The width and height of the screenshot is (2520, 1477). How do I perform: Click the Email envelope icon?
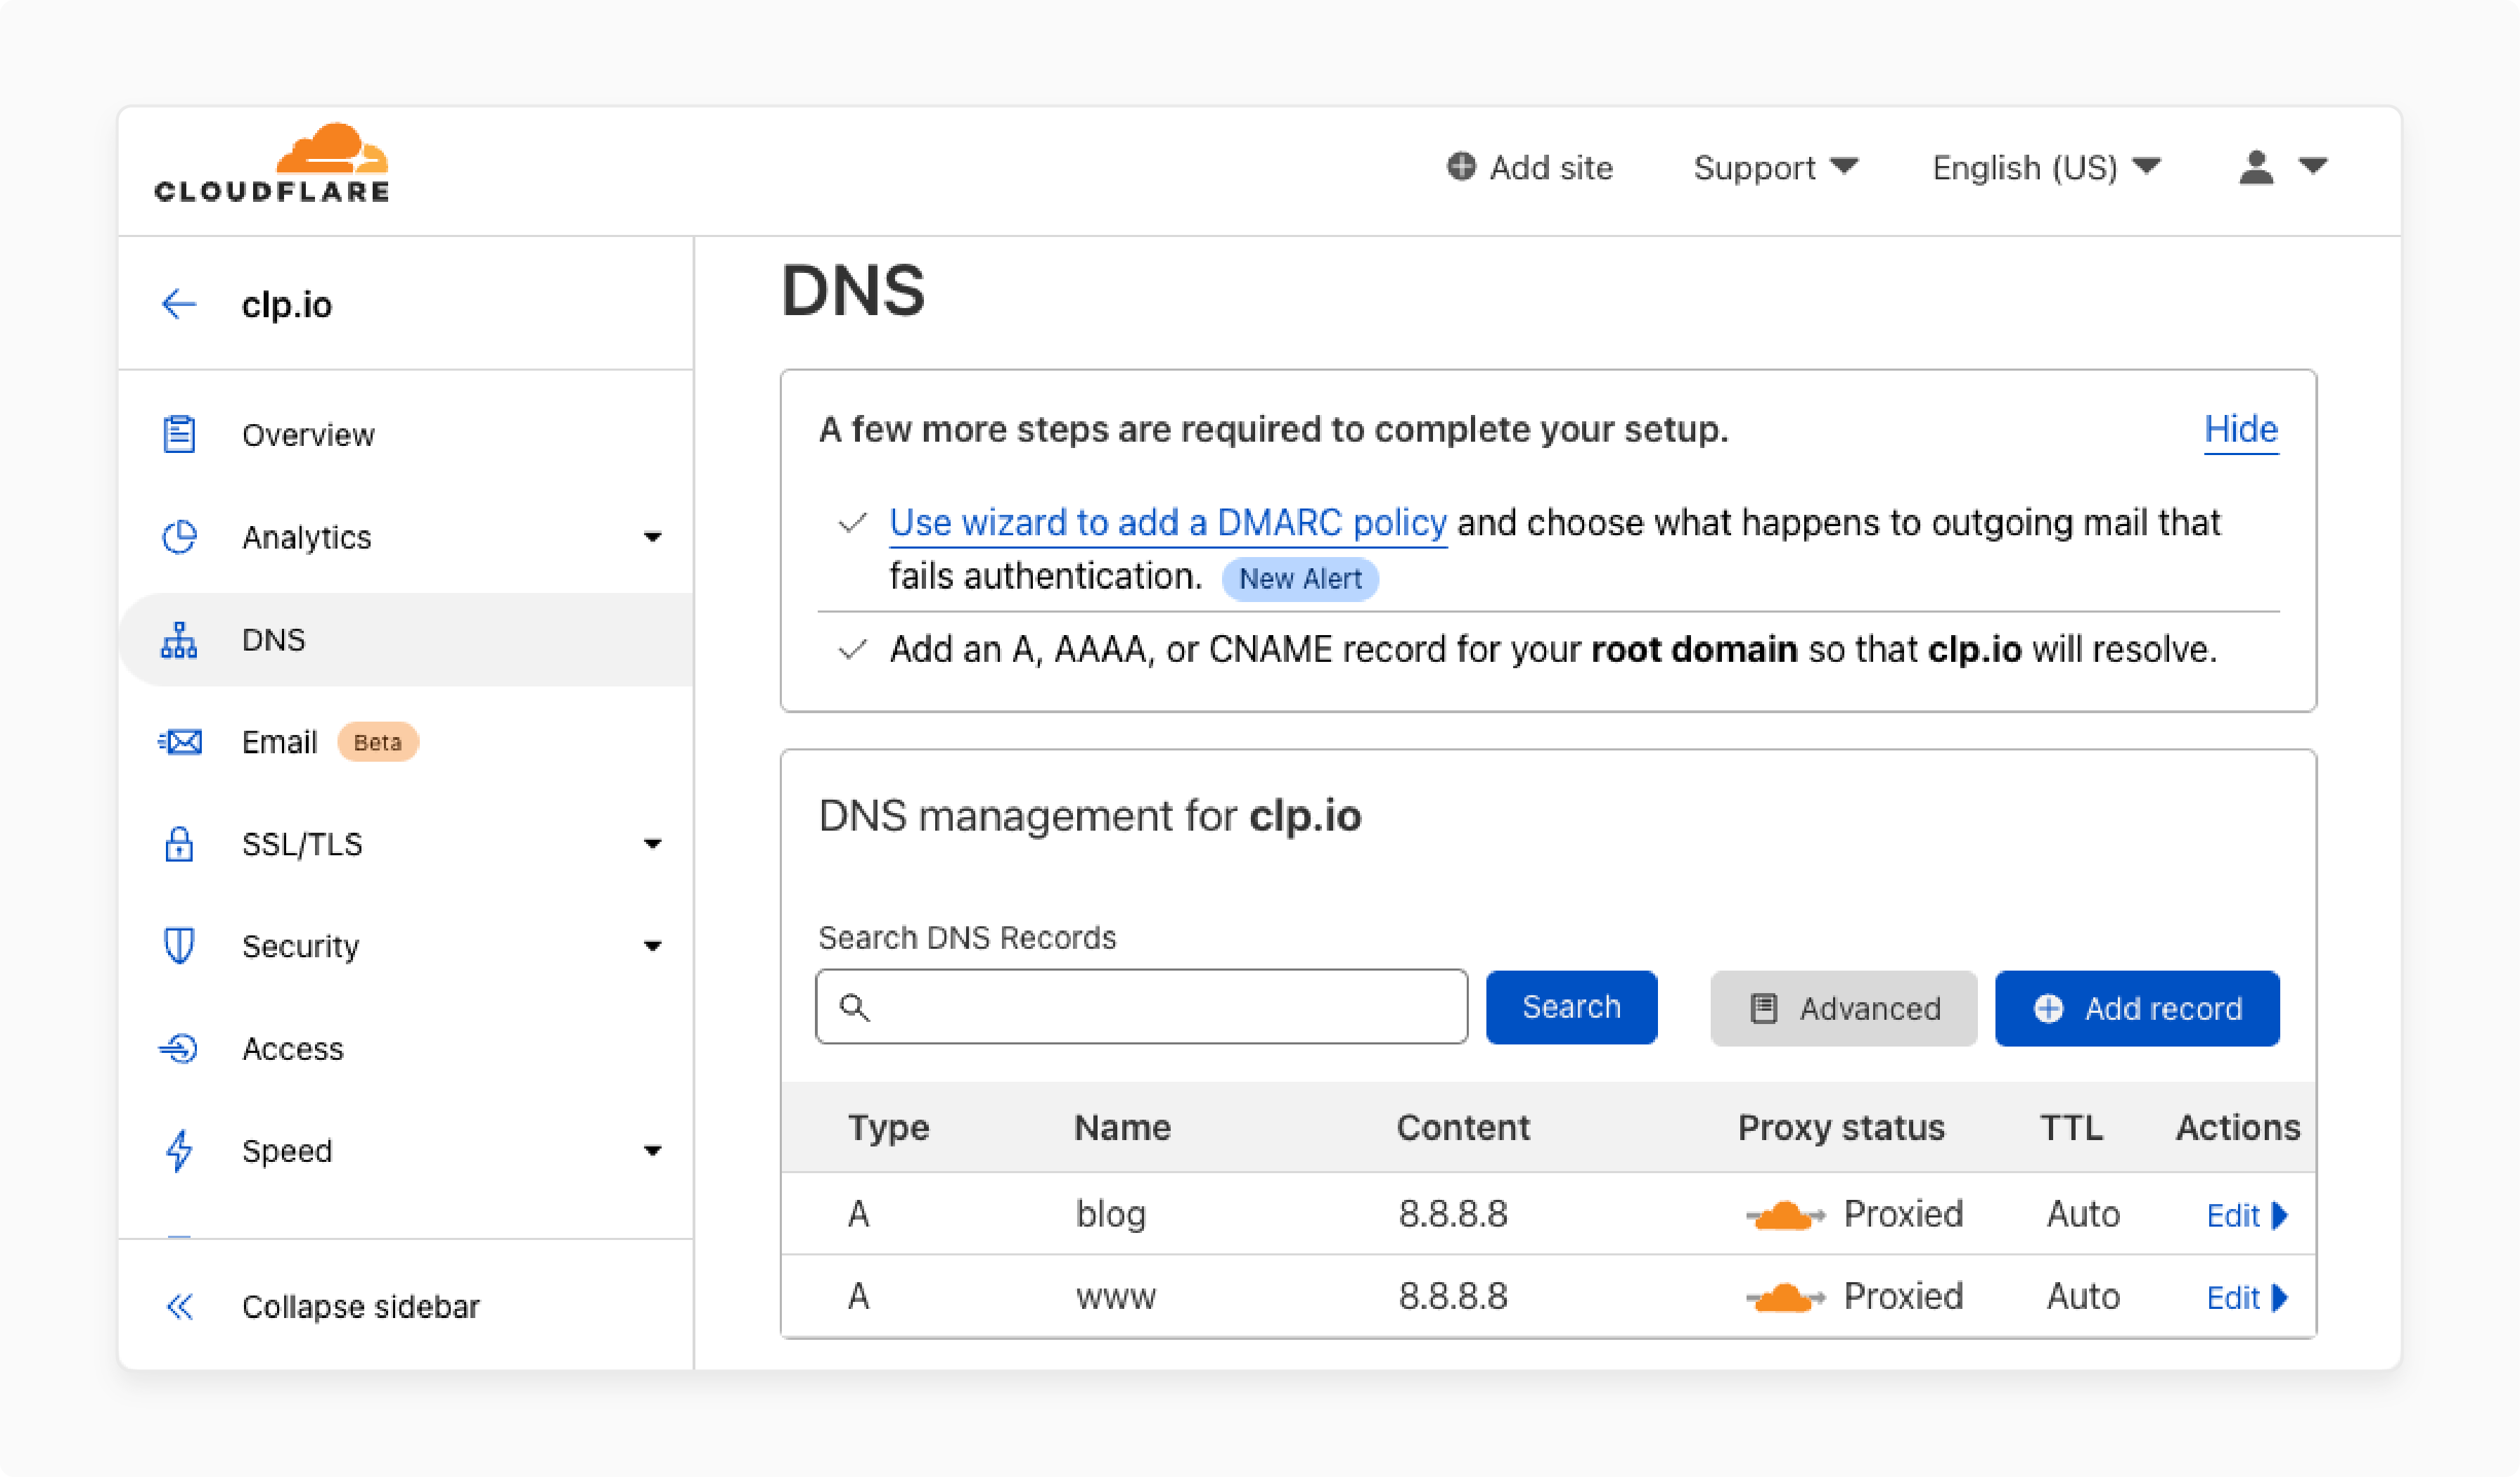(180, 742)
